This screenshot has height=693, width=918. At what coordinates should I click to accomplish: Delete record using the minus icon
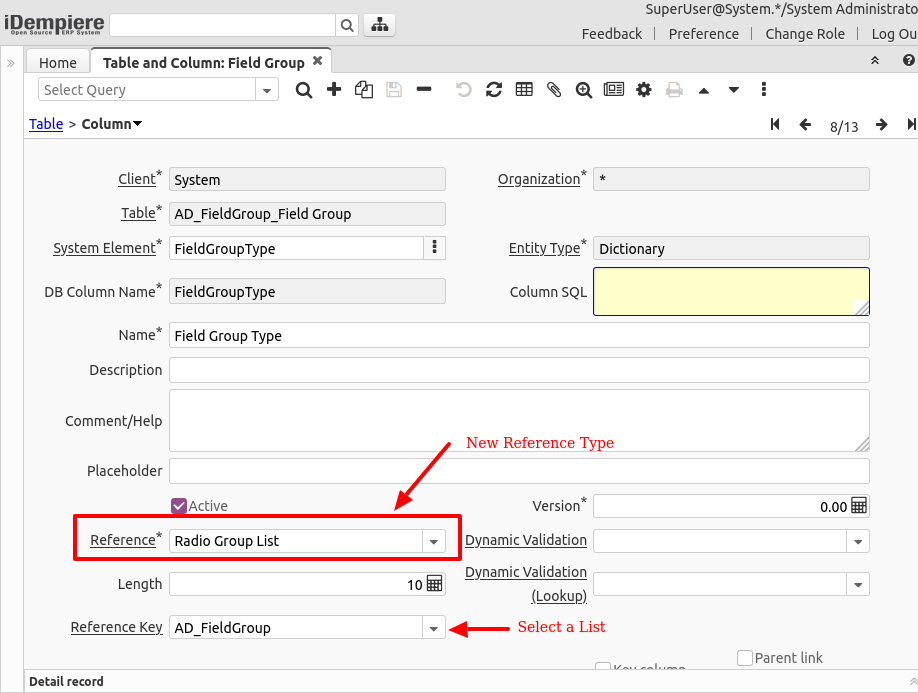point(424,89)
